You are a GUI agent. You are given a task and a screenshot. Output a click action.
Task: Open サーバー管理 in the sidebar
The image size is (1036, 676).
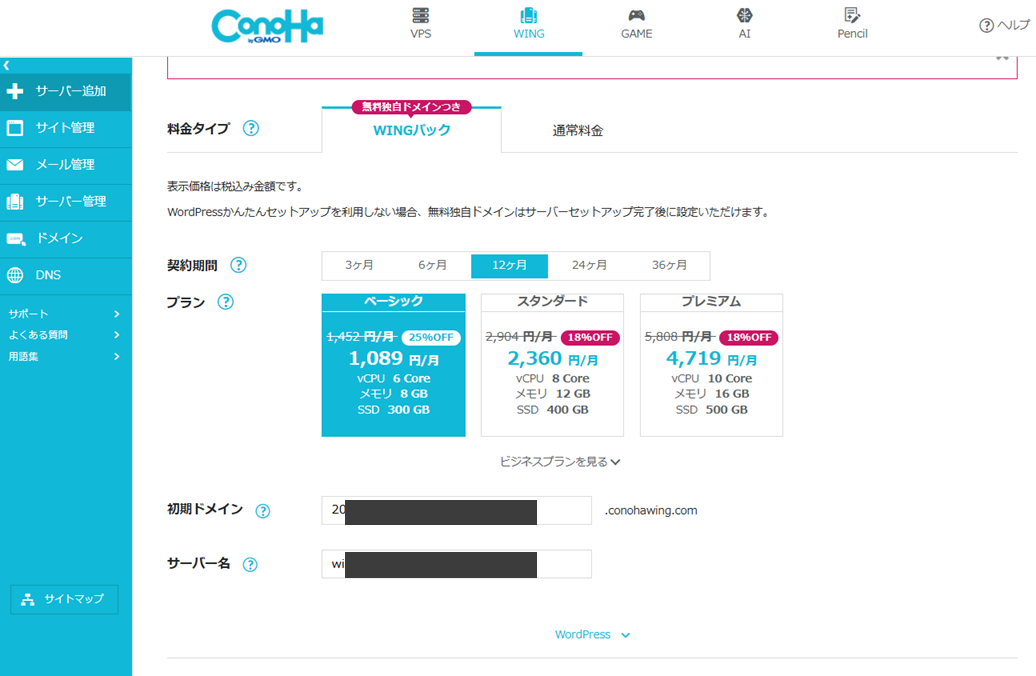point(66,202)
